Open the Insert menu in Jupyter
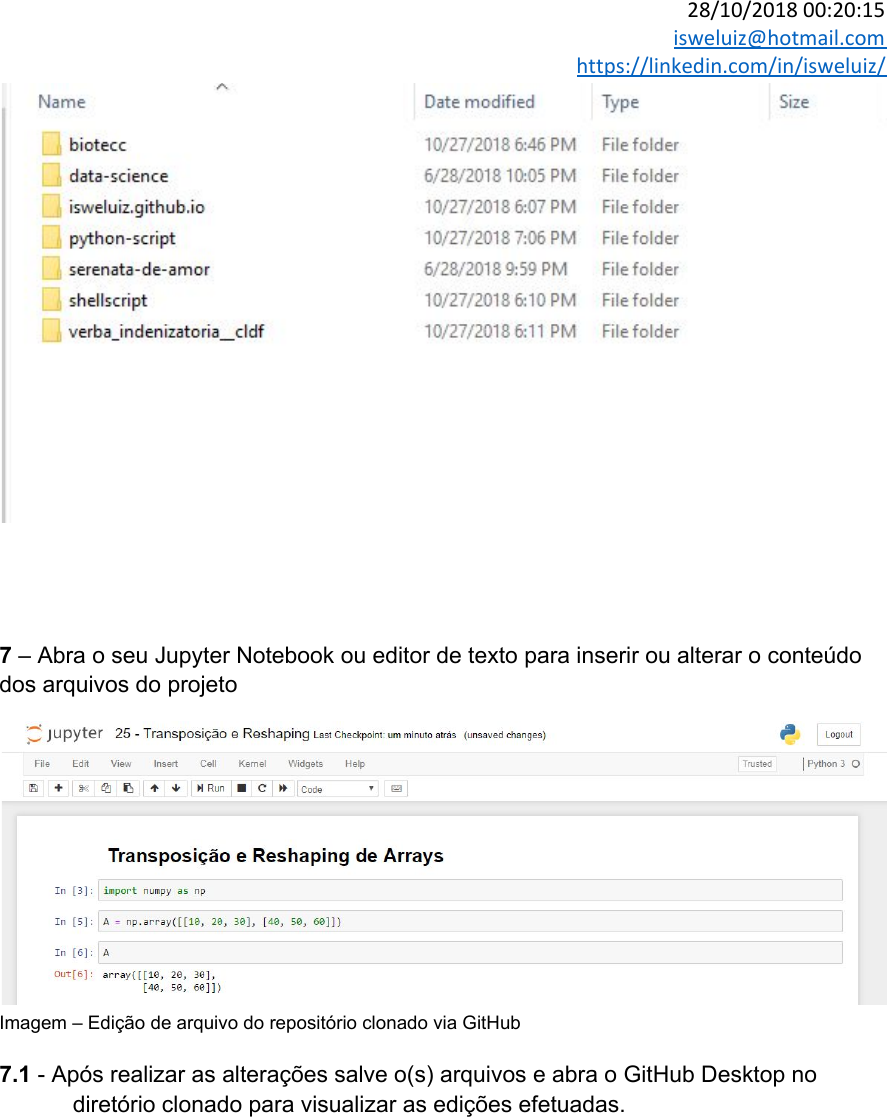 pyautogui.click(x=166, y=764)
